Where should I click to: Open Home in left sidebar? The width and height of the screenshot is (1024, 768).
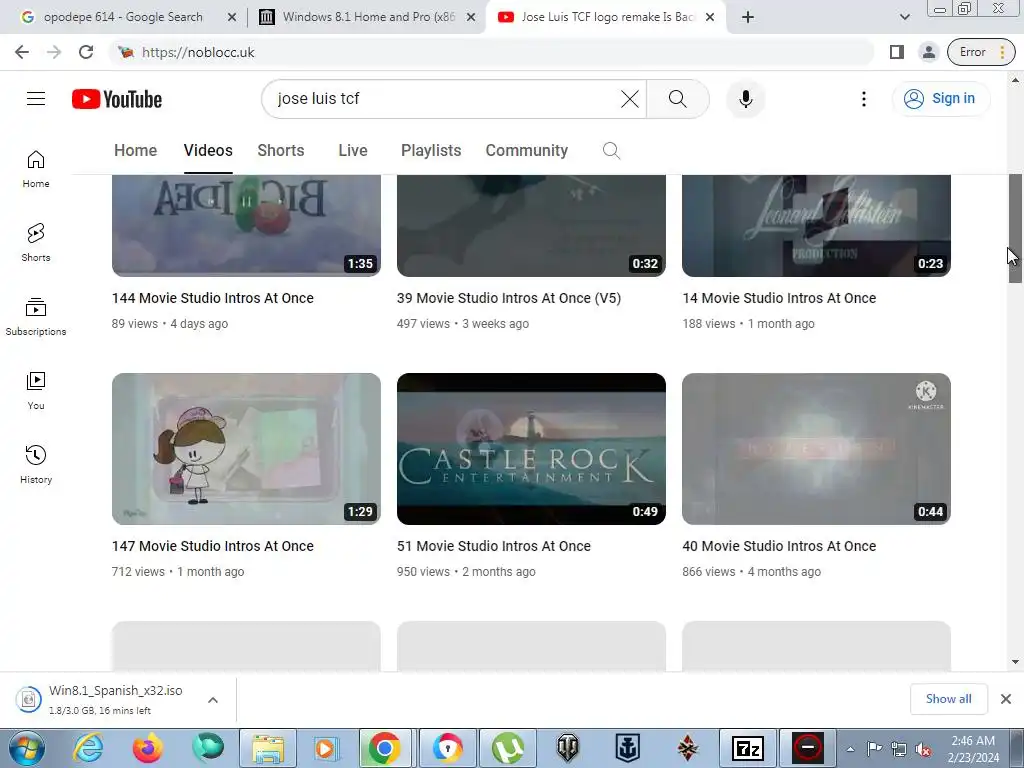36,169
